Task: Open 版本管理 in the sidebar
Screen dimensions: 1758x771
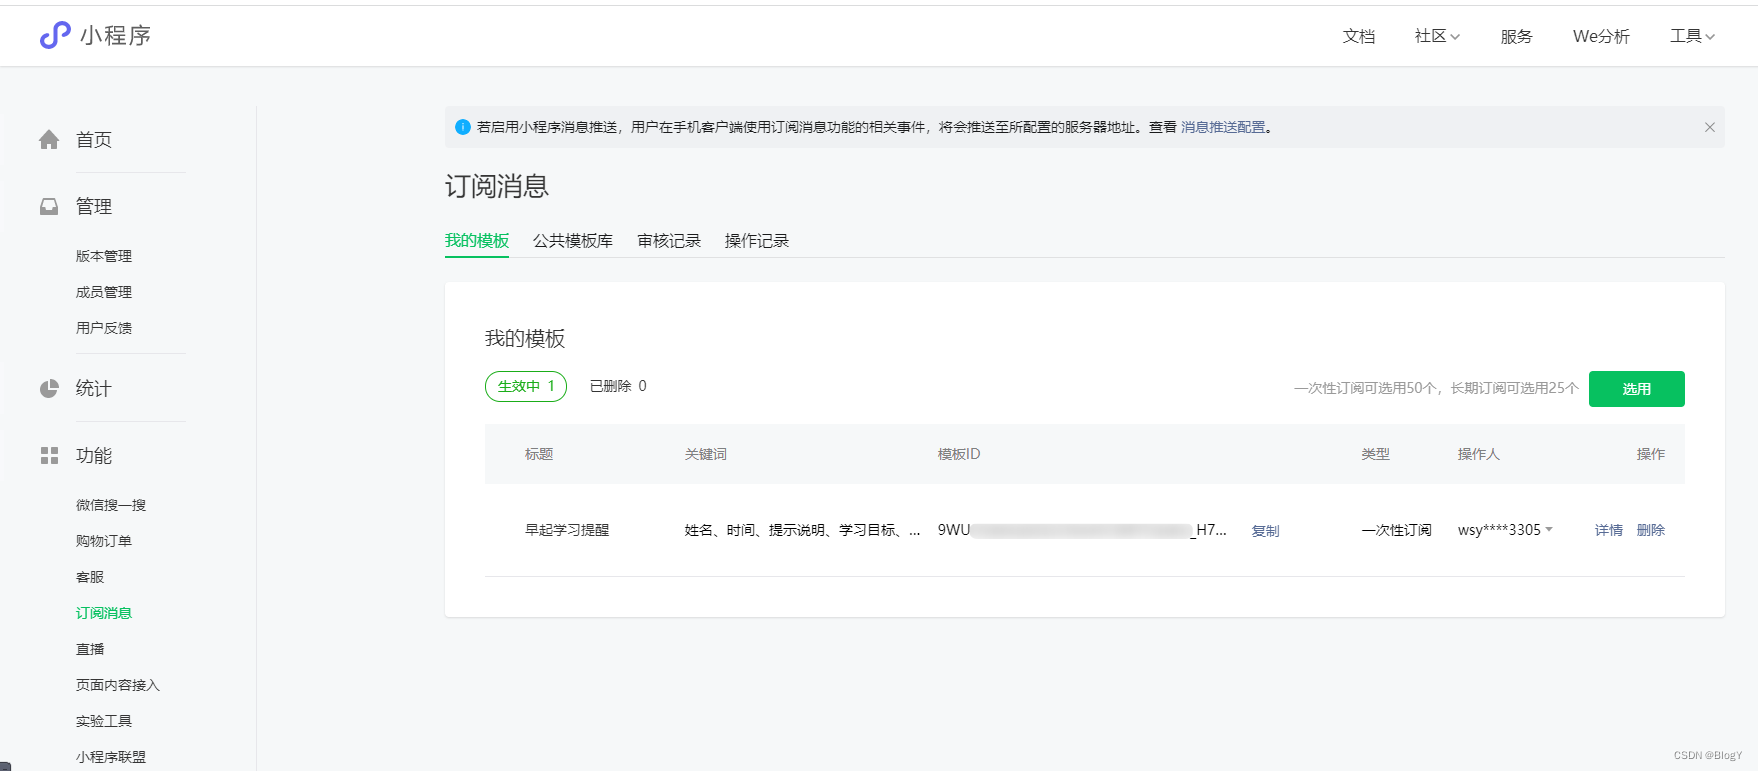Action: click(104, 256)
